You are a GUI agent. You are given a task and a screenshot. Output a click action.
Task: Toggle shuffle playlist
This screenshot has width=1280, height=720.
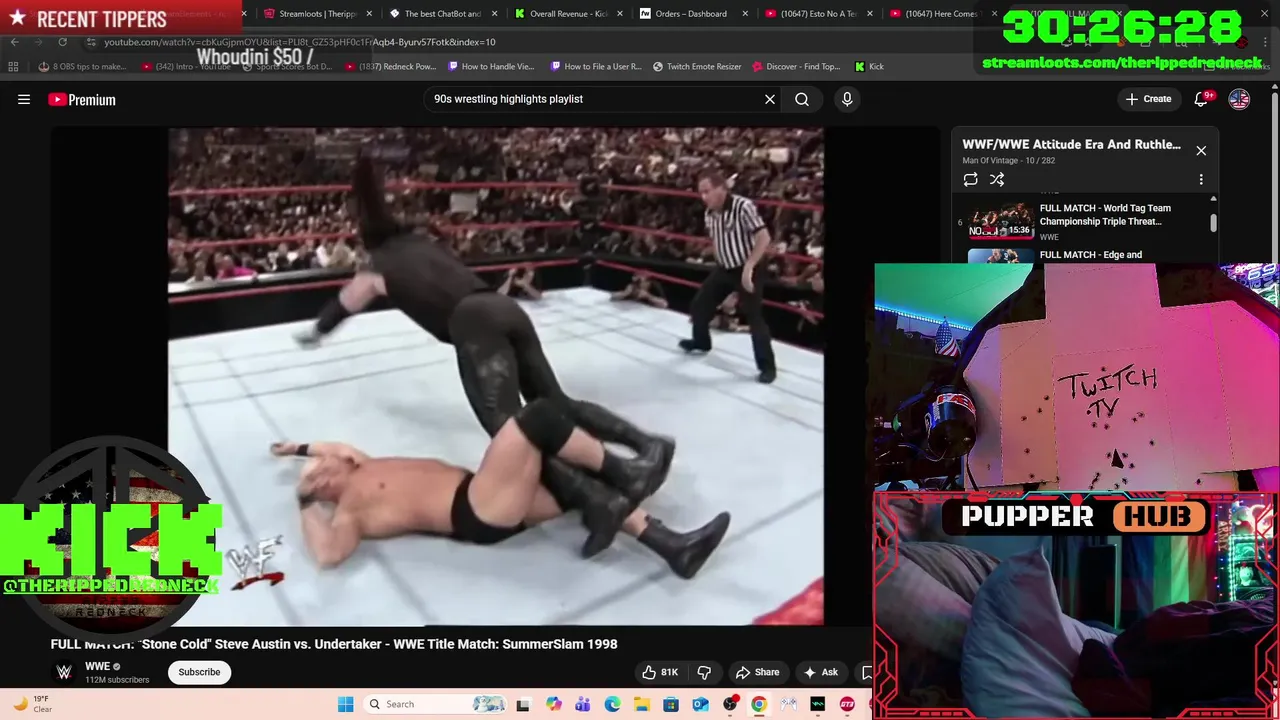pyautogui.click(x=997, y=179)
